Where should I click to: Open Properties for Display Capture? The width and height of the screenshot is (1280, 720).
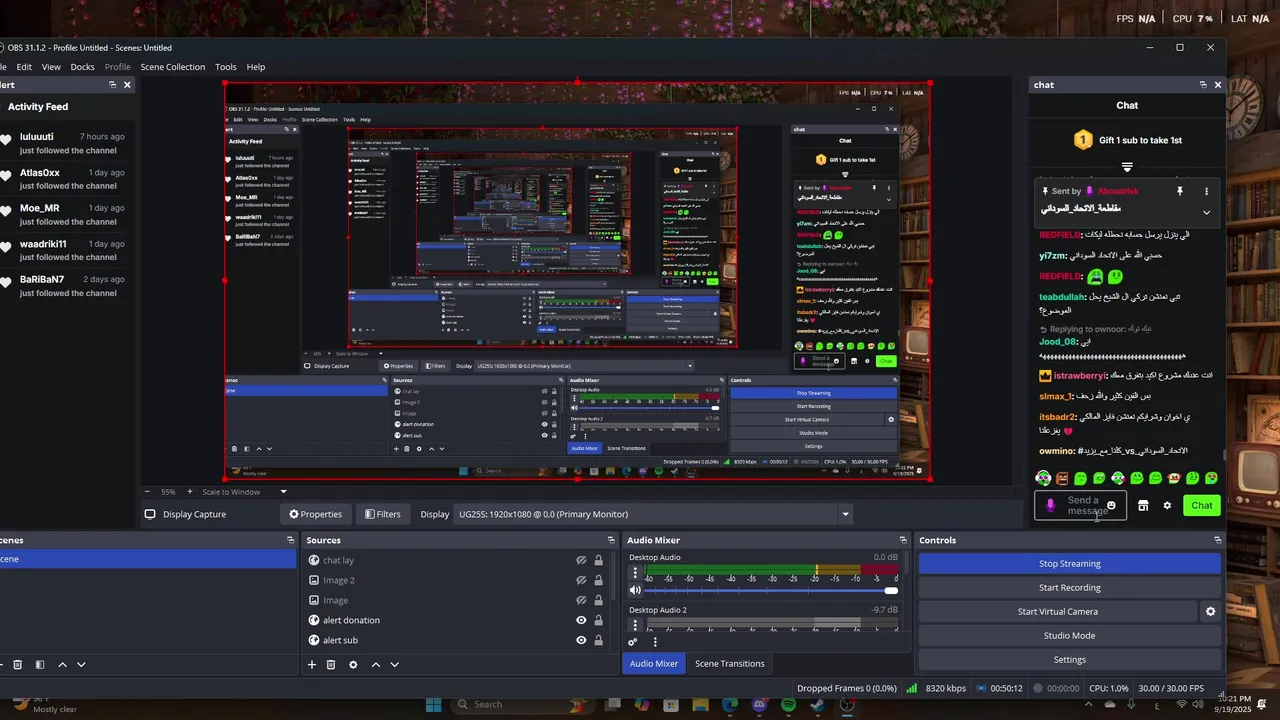pyautogui.click(x=315, y=514)
